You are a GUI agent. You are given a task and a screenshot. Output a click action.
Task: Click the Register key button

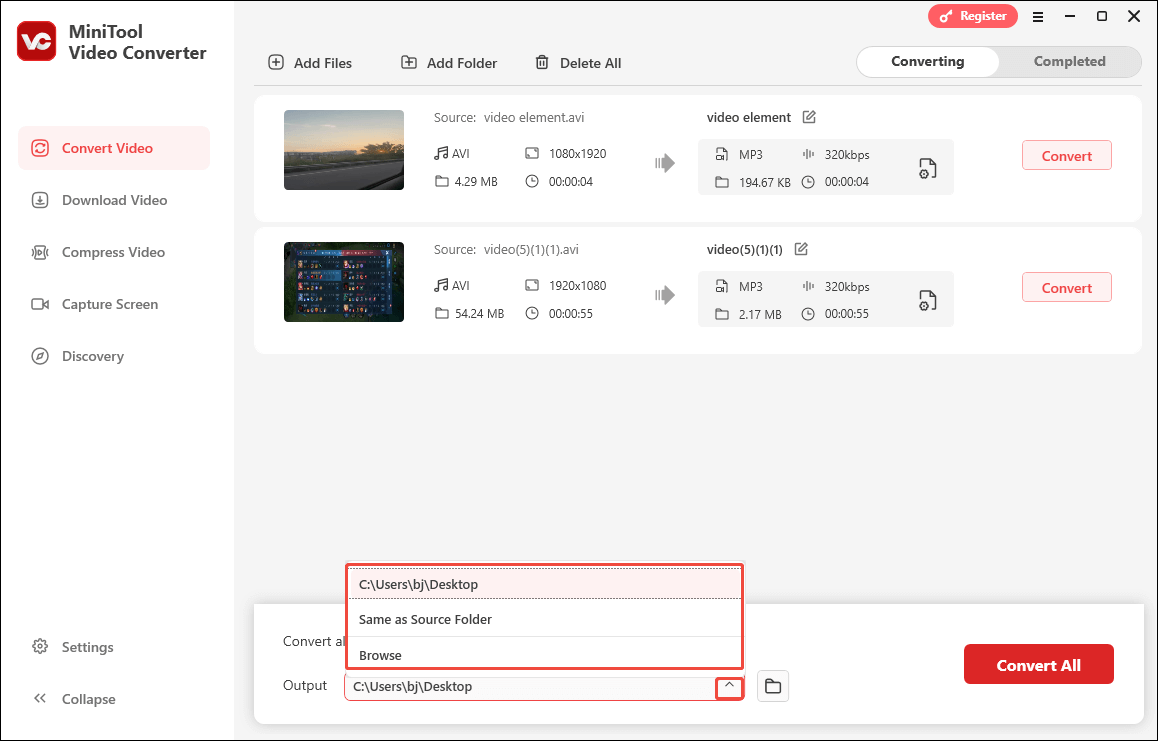(973, 16)
